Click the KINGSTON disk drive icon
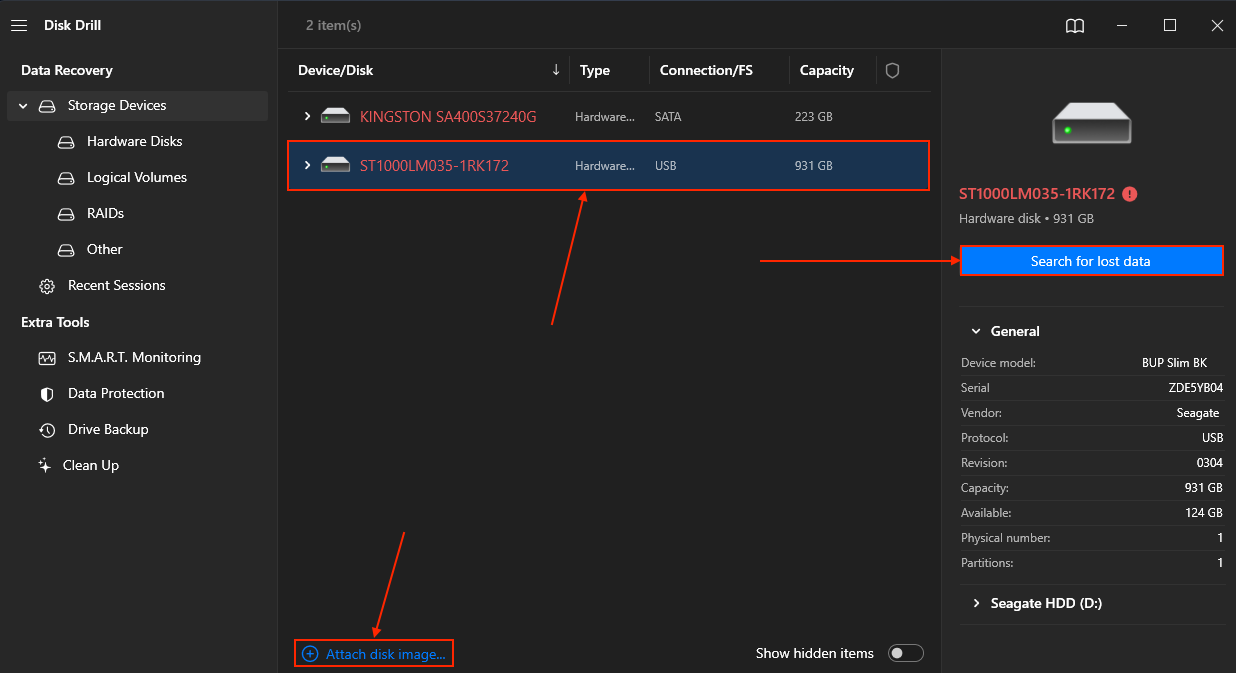Viewport: 1236px width, 673px height. [x=335, y=117]
